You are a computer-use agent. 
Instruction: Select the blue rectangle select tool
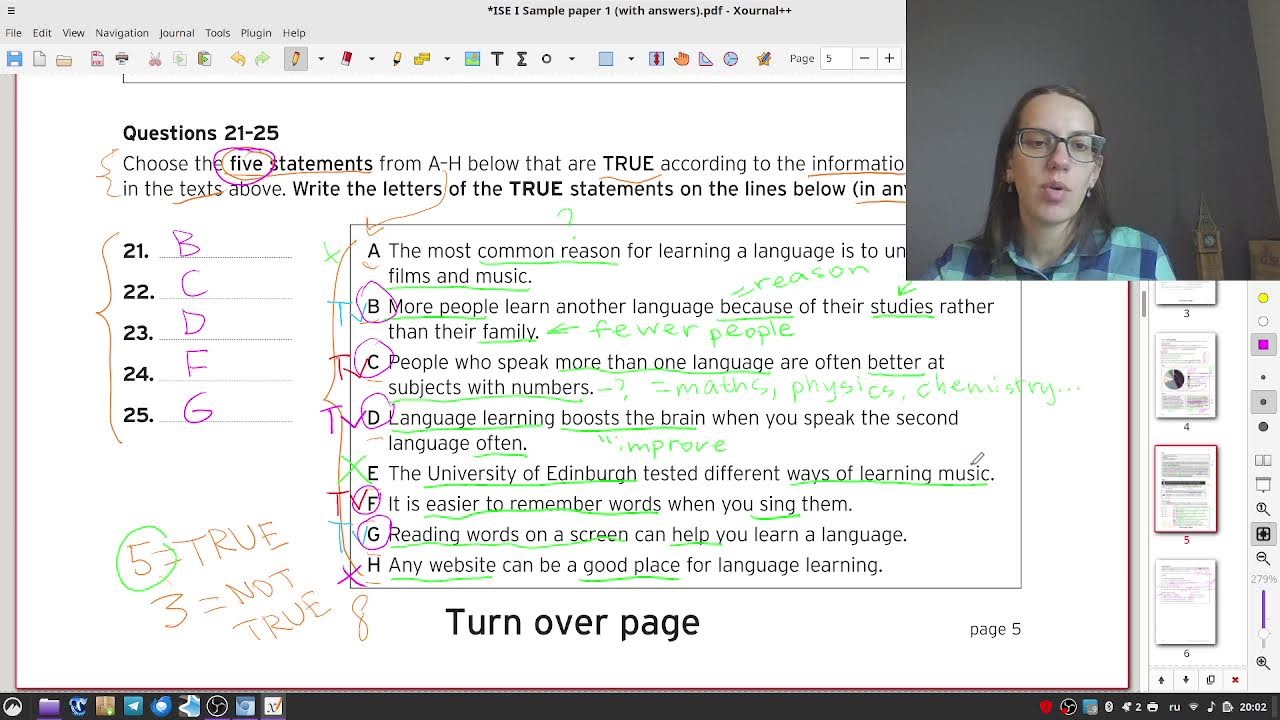tap(606, 59)
